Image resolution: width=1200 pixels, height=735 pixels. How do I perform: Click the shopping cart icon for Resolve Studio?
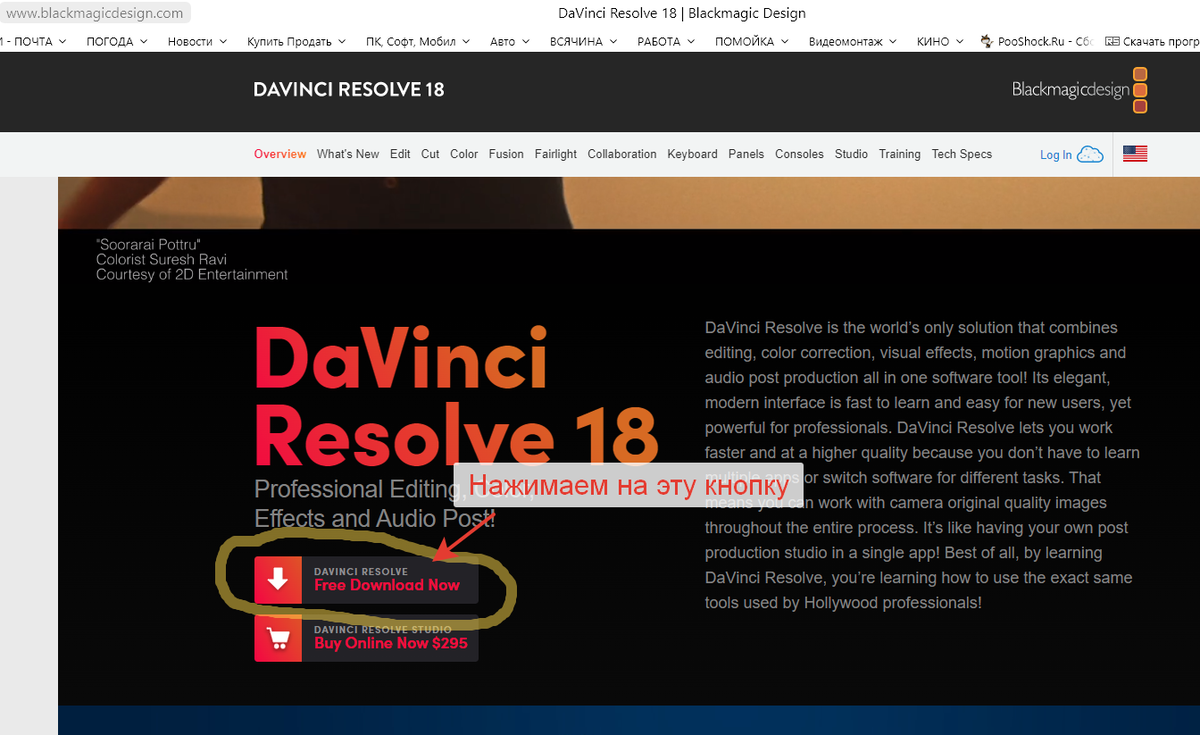[278, 638]
